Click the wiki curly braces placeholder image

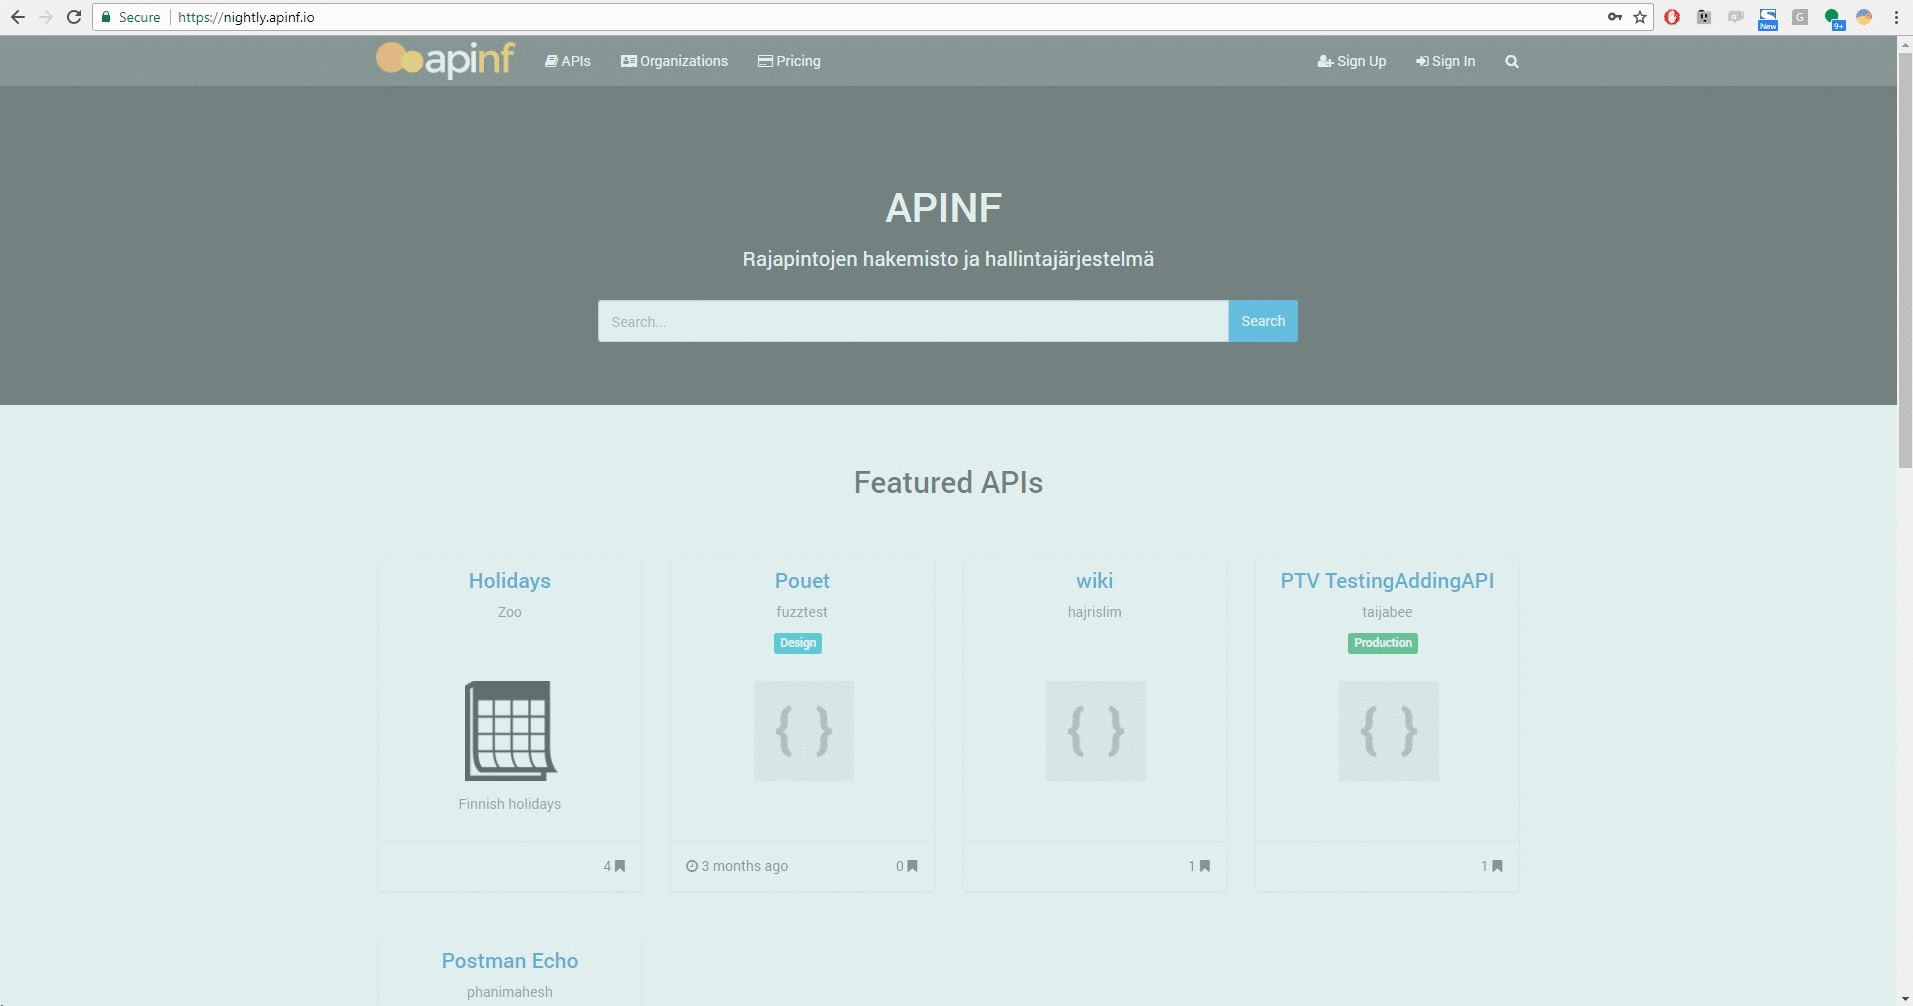1096,731
